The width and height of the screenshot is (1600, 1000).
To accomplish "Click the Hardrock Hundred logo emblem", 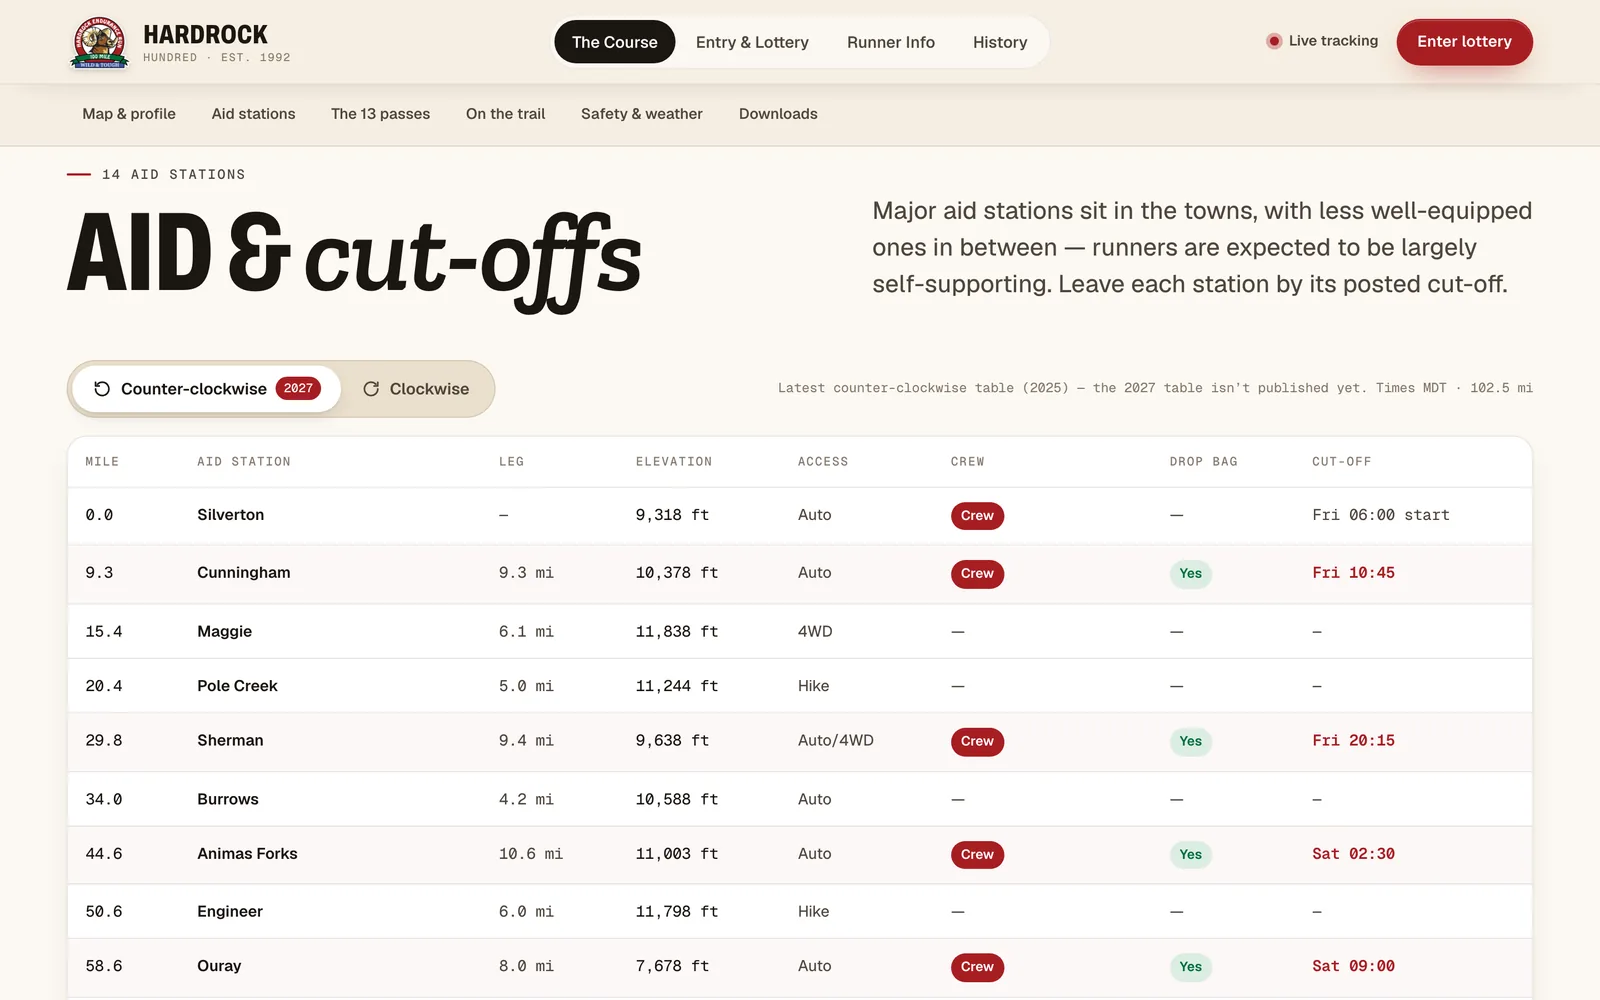I will click(99, 42).
